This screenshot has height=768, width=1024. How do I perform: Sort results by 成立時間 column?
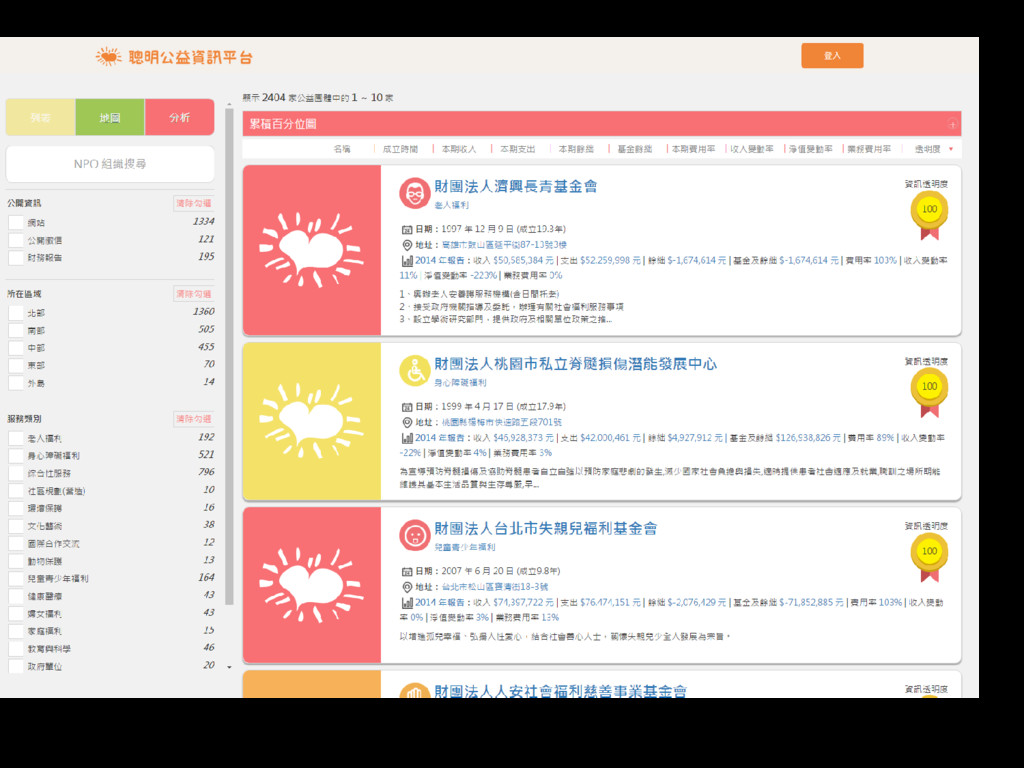pyautogui.click(x=400, y=150)
